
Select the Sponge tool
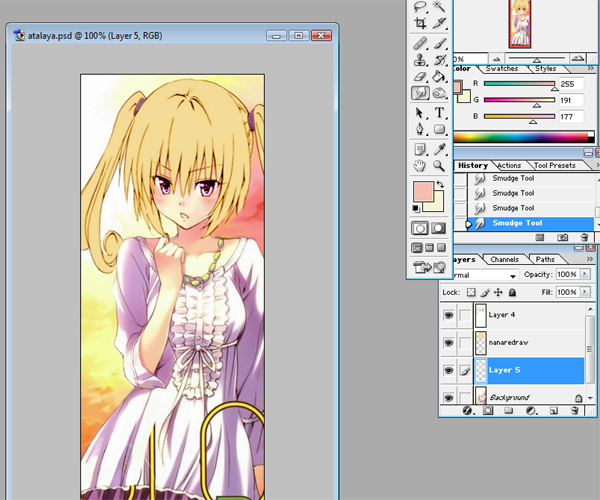point(439,93)
